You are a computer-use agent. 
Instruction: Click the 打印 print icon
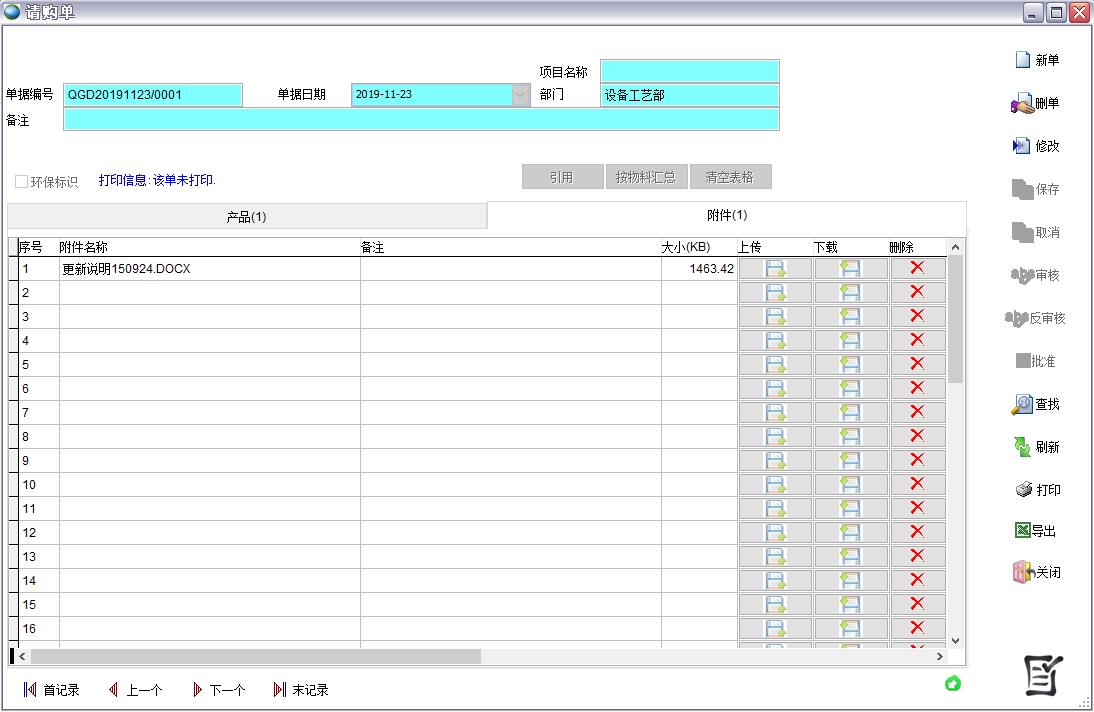tap(1024, 490)
